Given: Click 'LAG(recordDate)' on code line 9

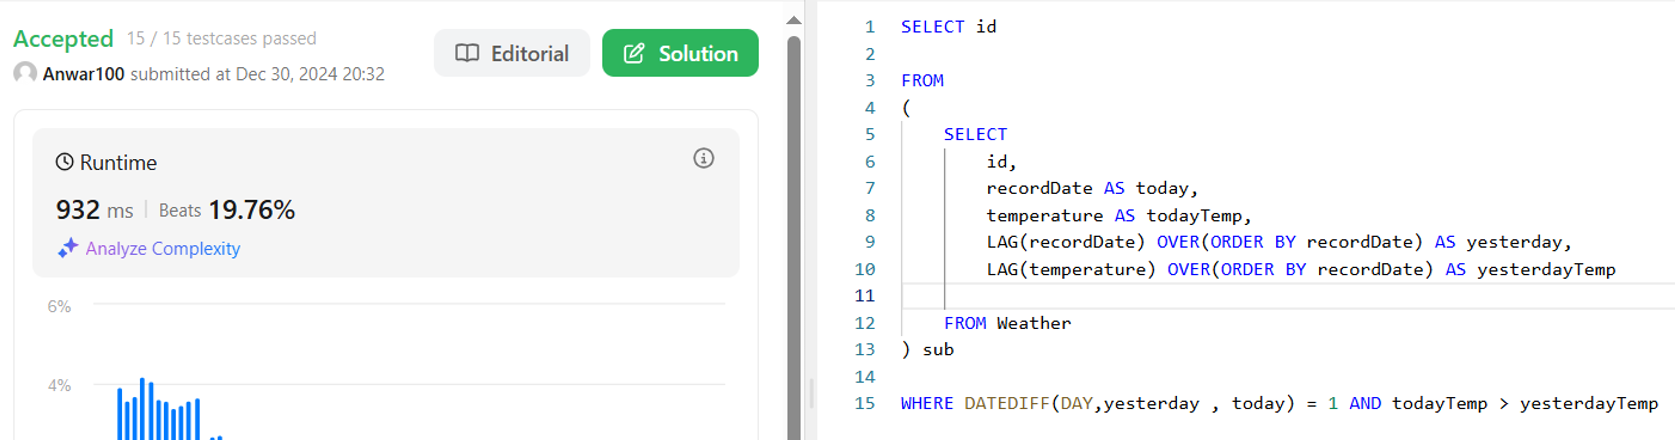Looking at the screenshot, I should click(x=1066, y=242).
